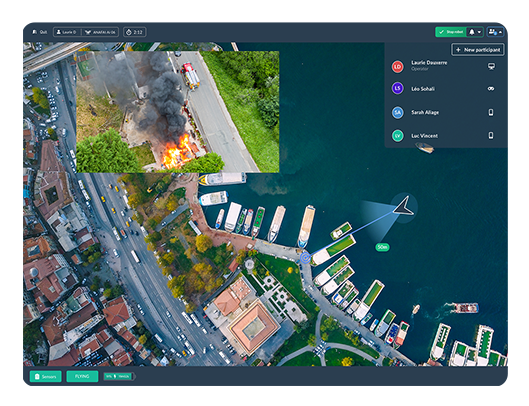This screenshot has height=406, width=529.
Task: Click the Quit exit icon
Action: (x=34, y=32)
